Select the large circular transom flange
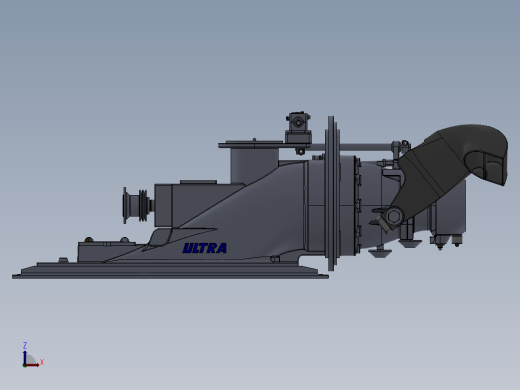 coord(332,193)
